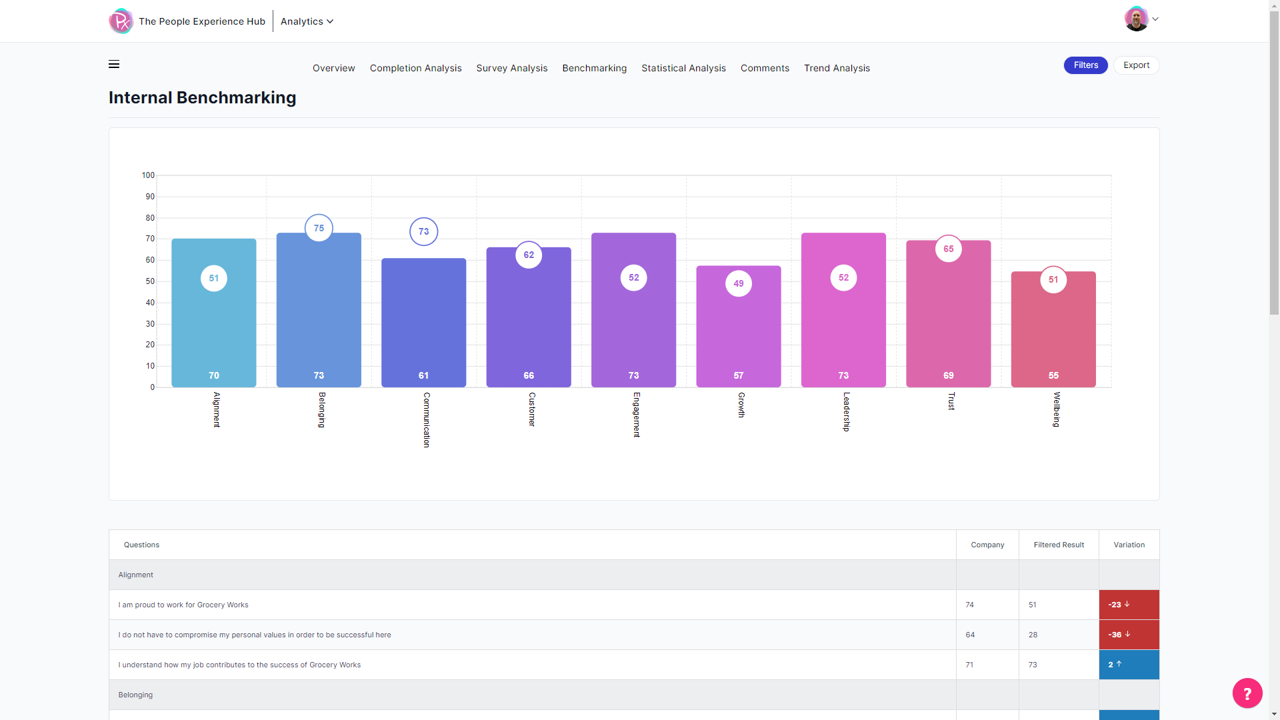This screenshot has height=720, width=1280.
Task: Click the Trust benchmark circle showing 65
Action: click(948, 249)
